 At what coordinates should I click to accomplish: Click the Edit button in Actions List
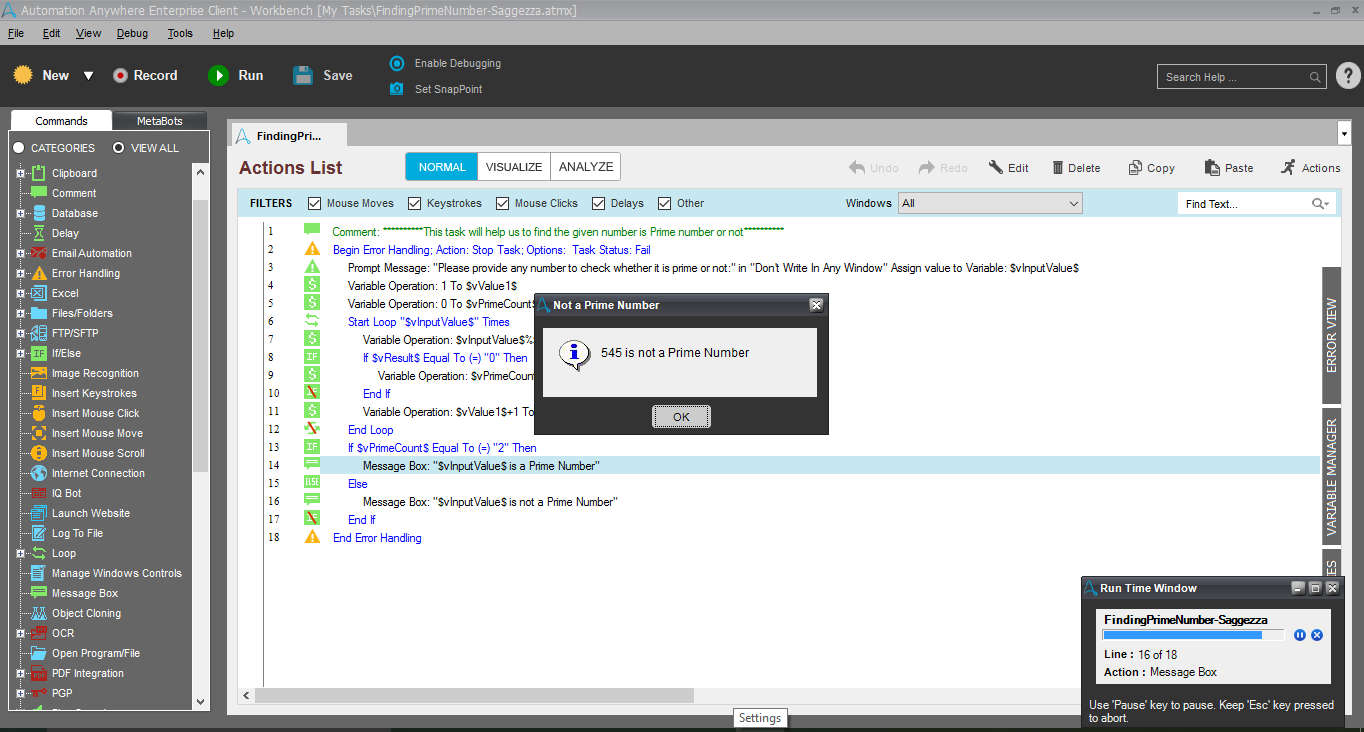point(1008,168)
